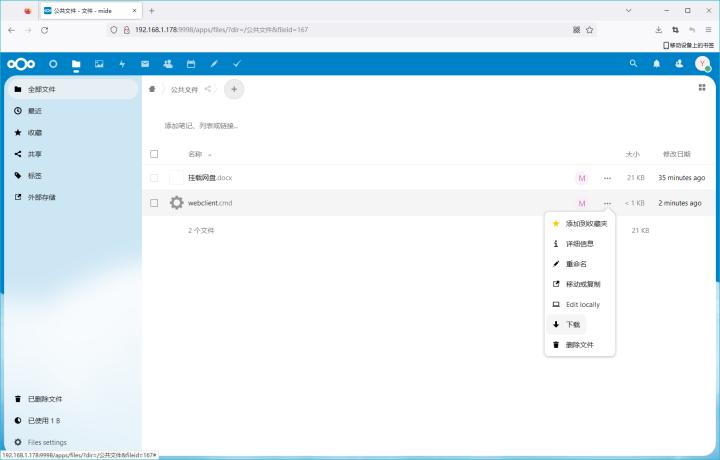
Task: Open the Activity lightning icon
Action: [122, 64]
